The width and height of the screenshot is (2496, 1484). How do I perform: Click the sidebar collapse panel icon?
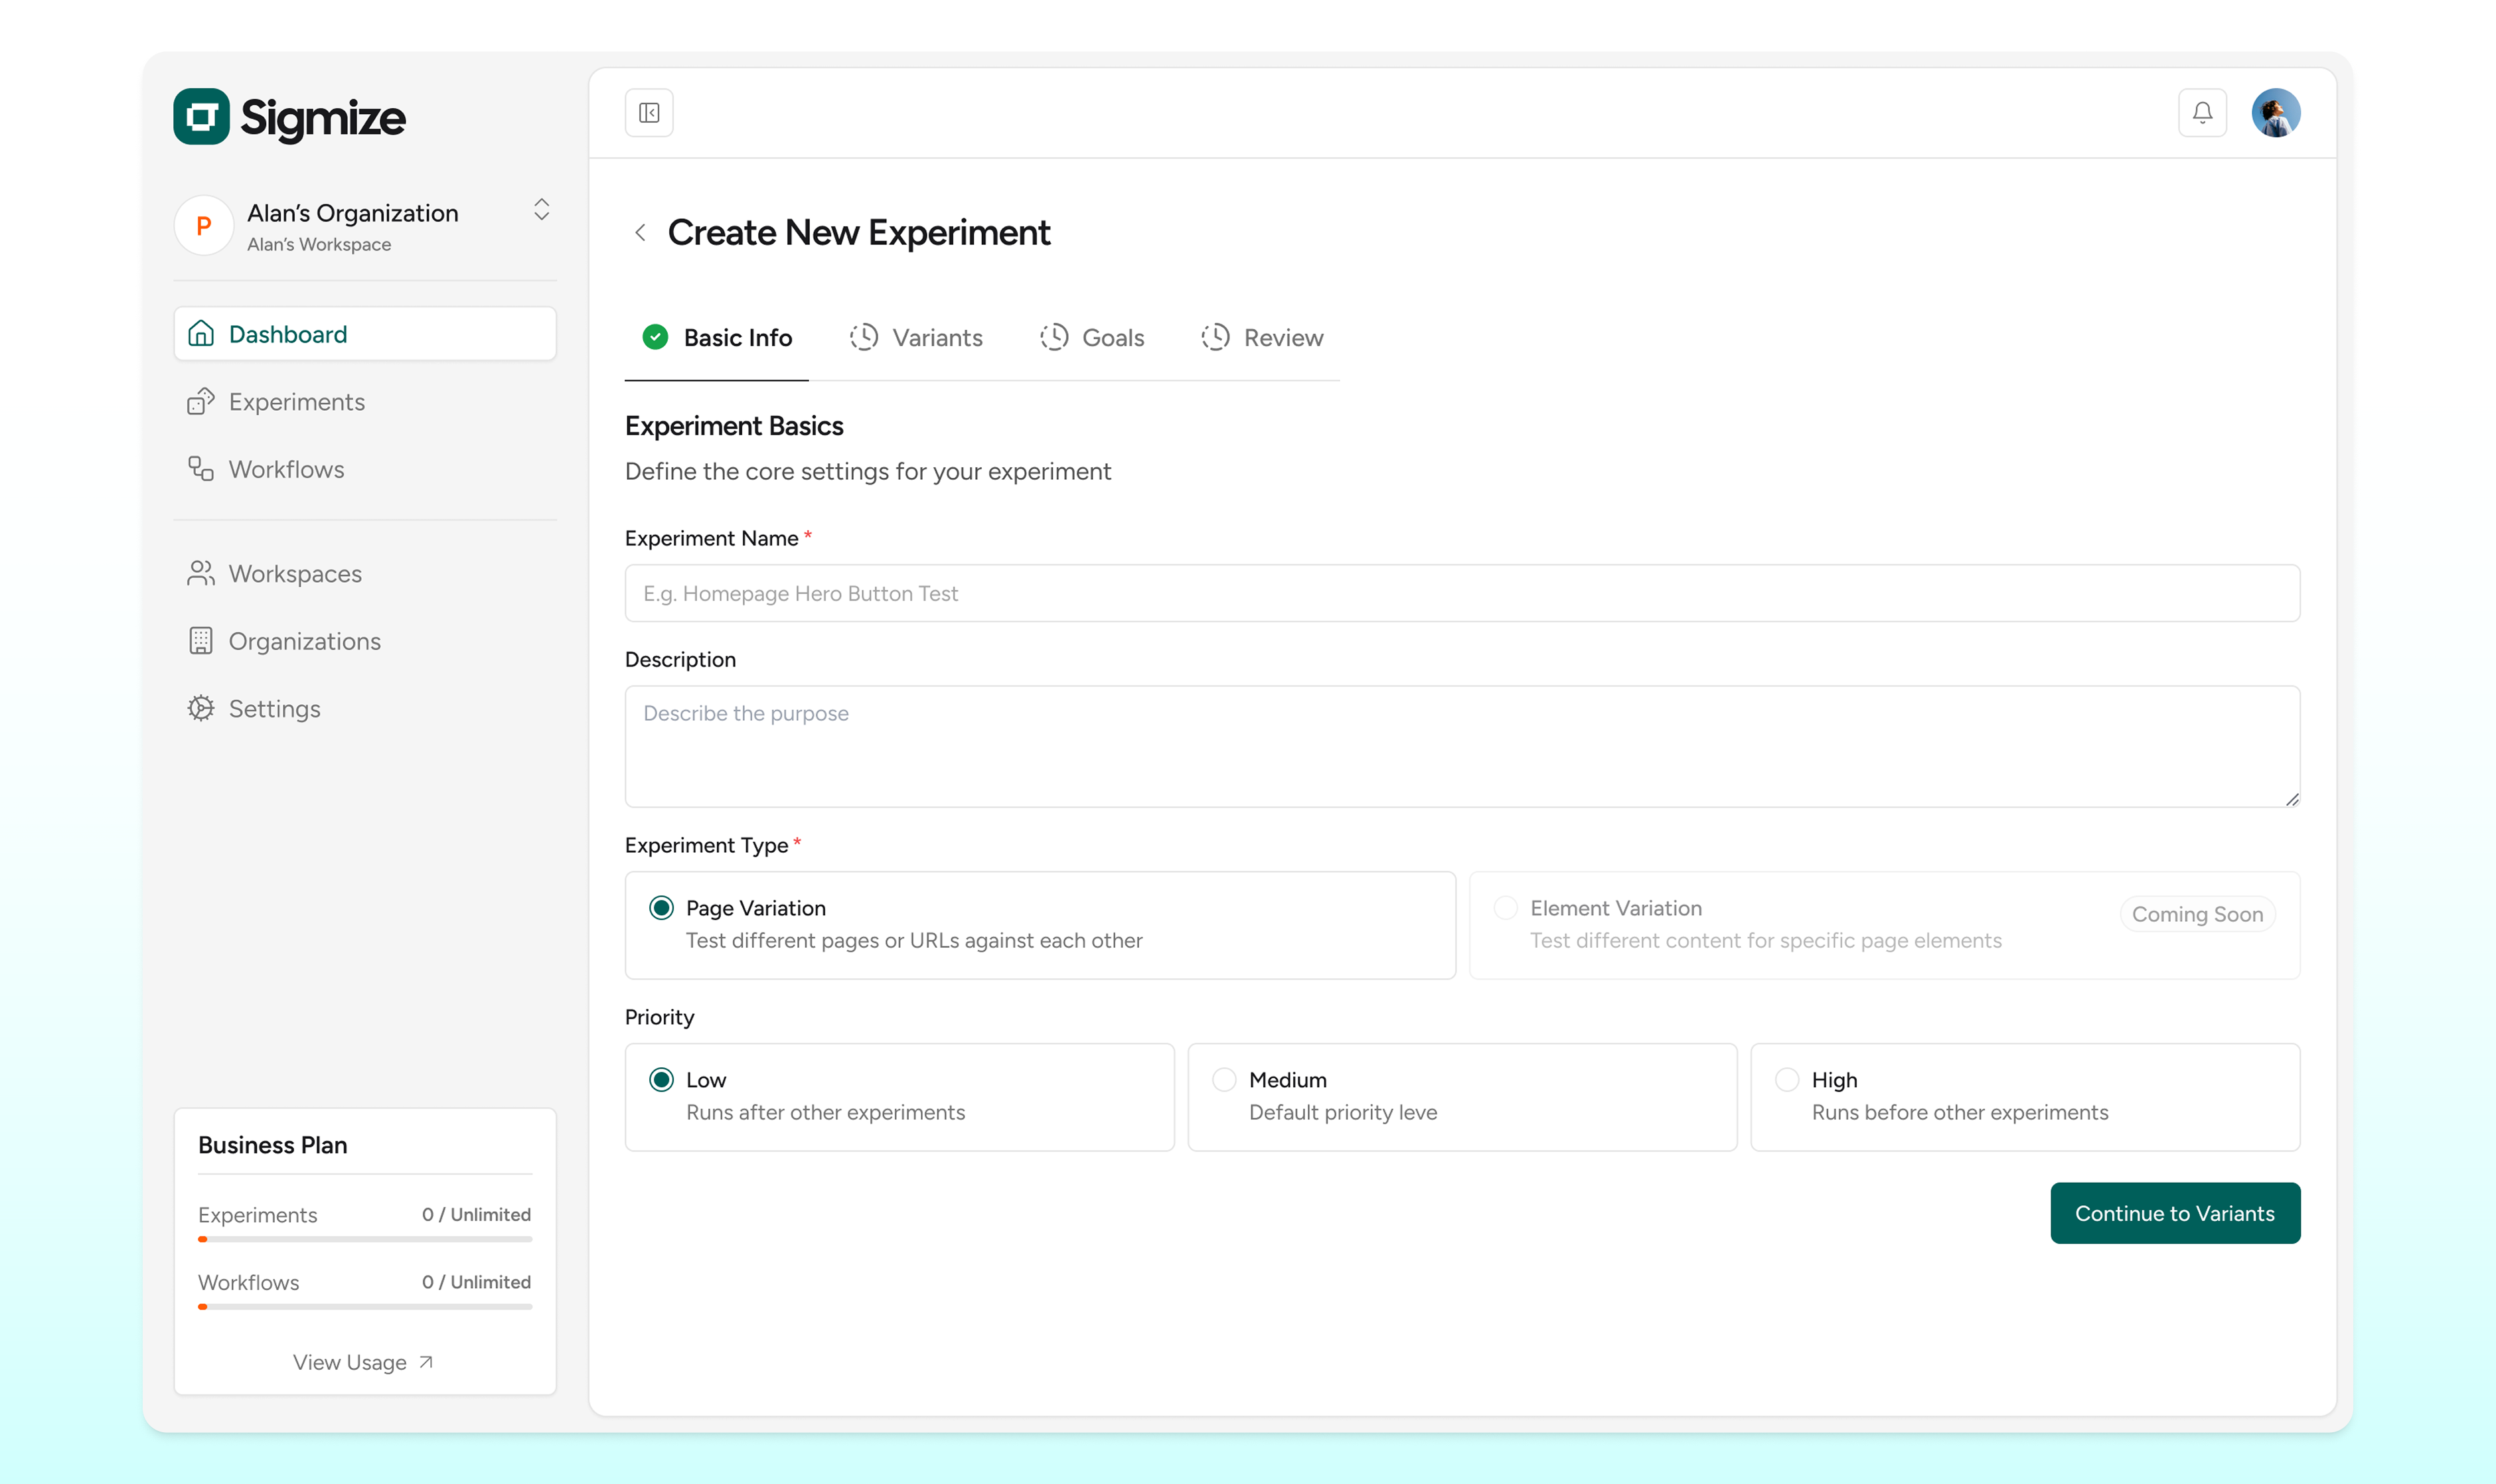(x=649, y=113)
